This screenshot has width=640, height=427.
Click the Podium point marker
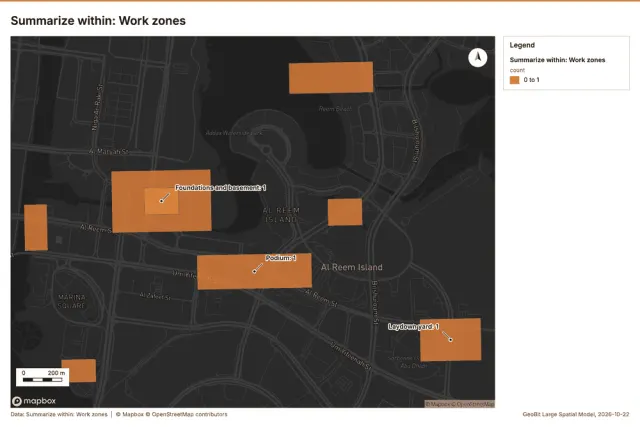tap(254, 271)
